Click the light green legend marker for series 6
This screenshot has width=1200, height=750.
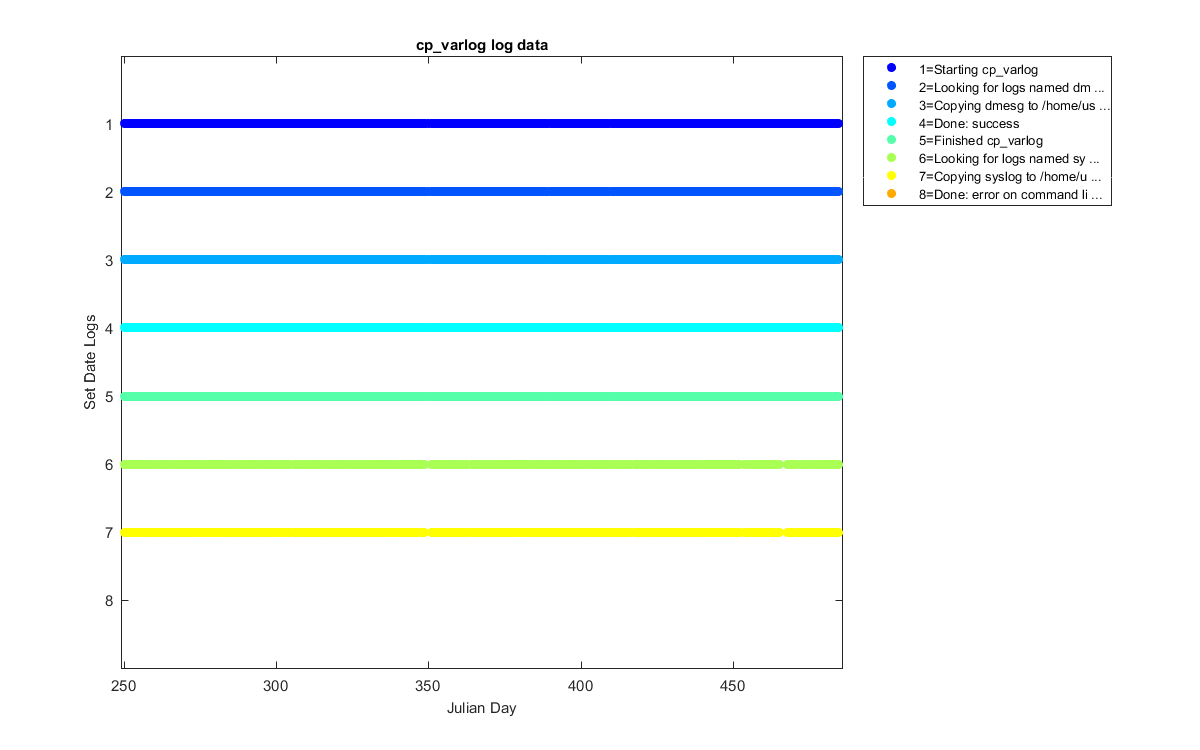891,158
